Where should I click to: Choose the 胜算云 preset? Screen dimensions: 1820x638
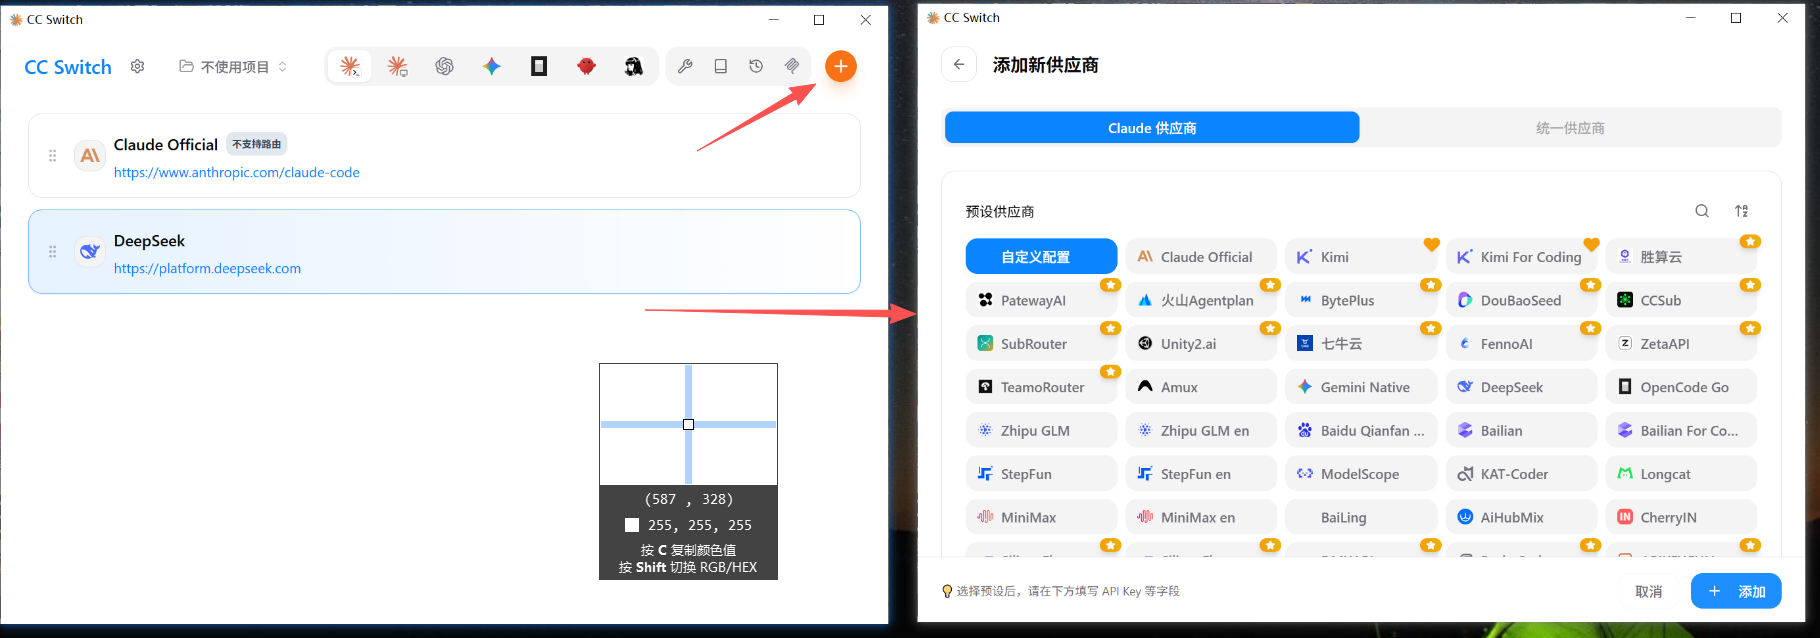pos(1681,256)
